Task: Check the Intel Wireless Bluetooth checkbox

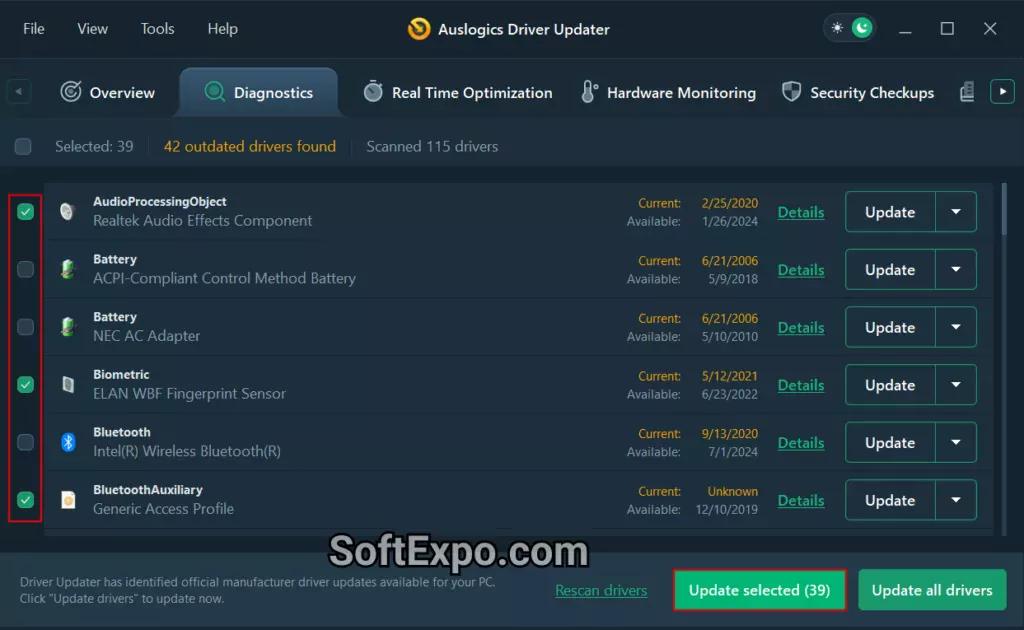Action: [26, 442]
